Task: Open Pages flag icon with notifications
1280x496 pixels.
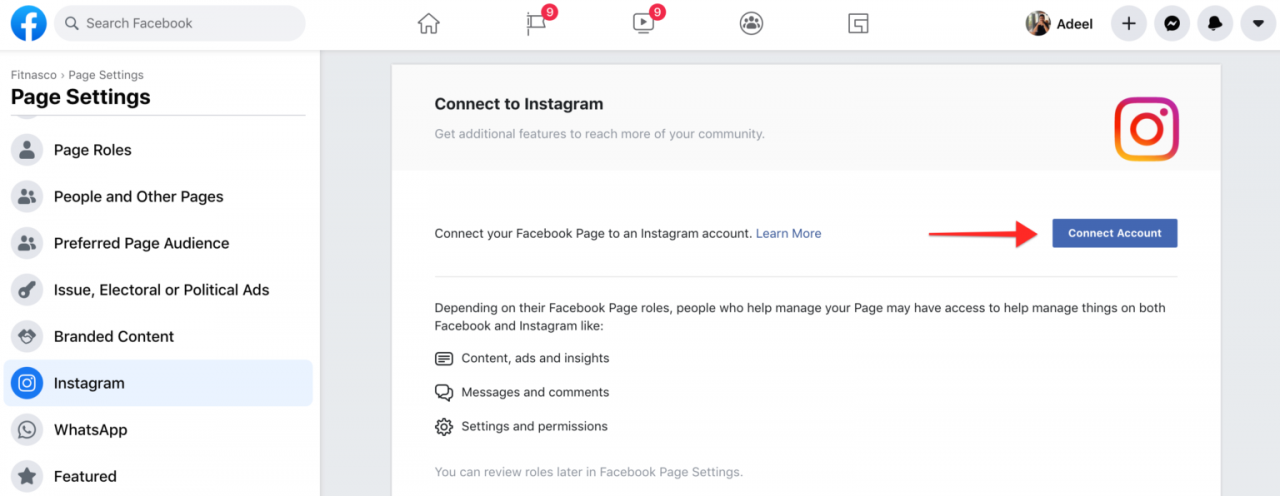Action: [538, 23]
